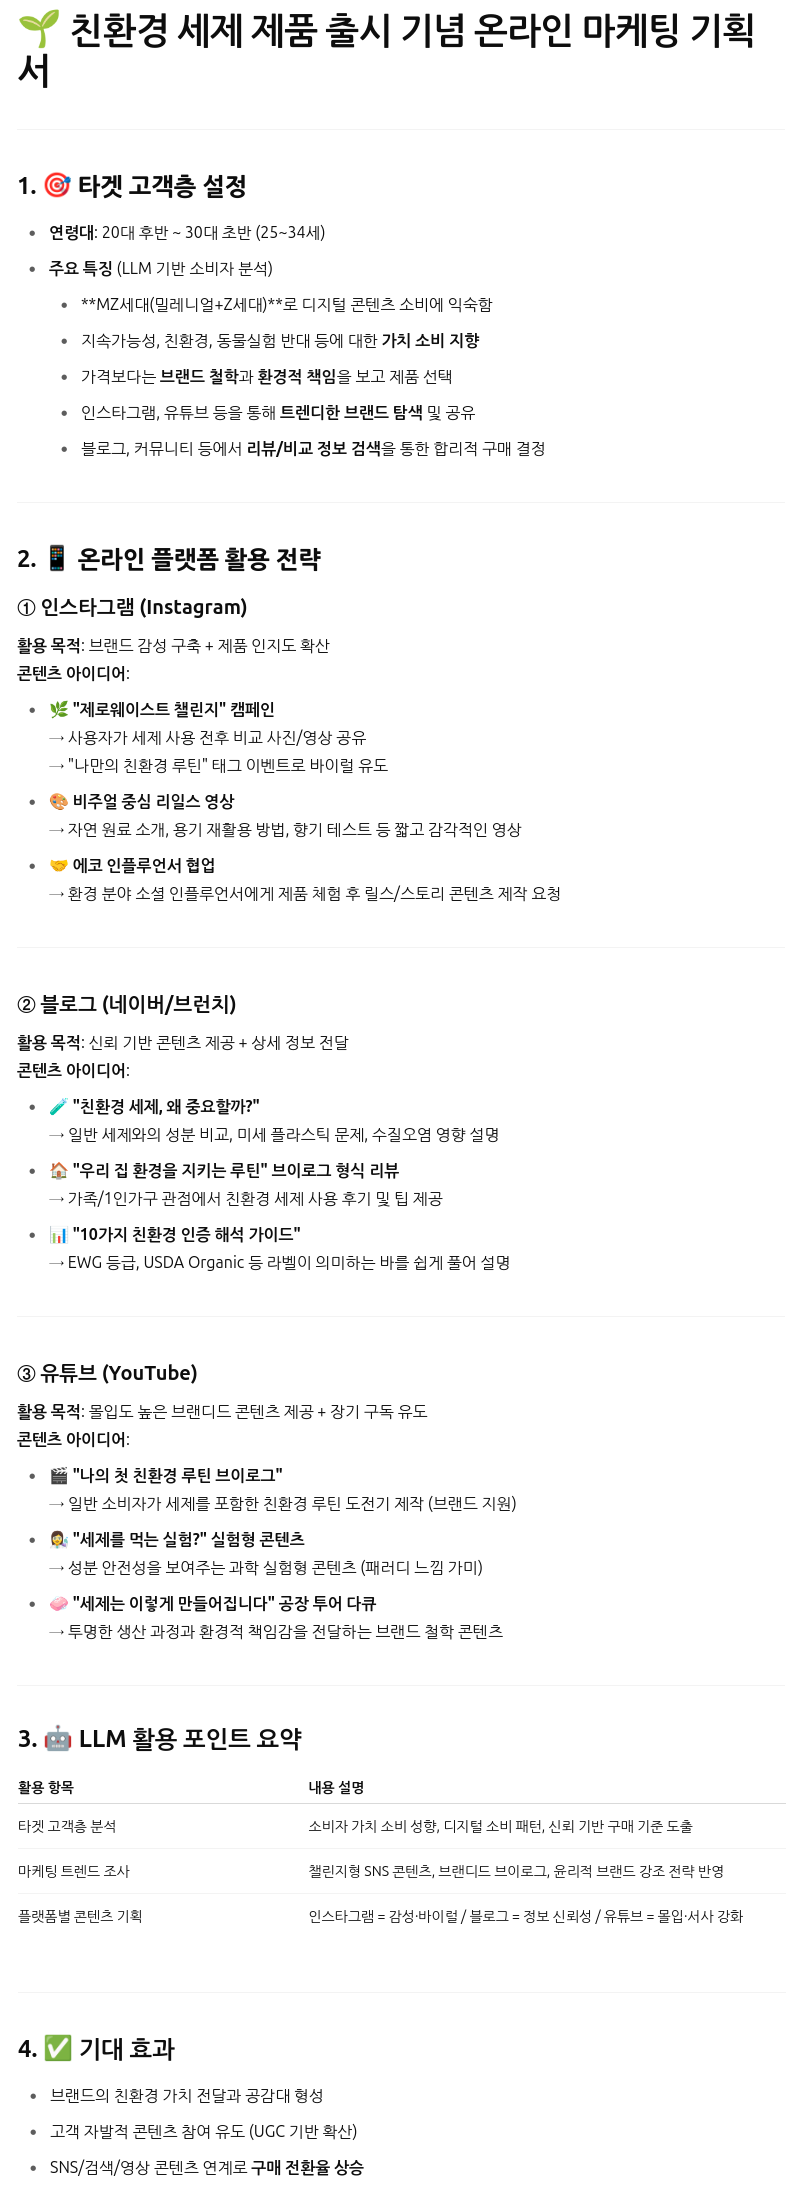Click the test tube emoji before 친환경 세제

[59, 1106]
